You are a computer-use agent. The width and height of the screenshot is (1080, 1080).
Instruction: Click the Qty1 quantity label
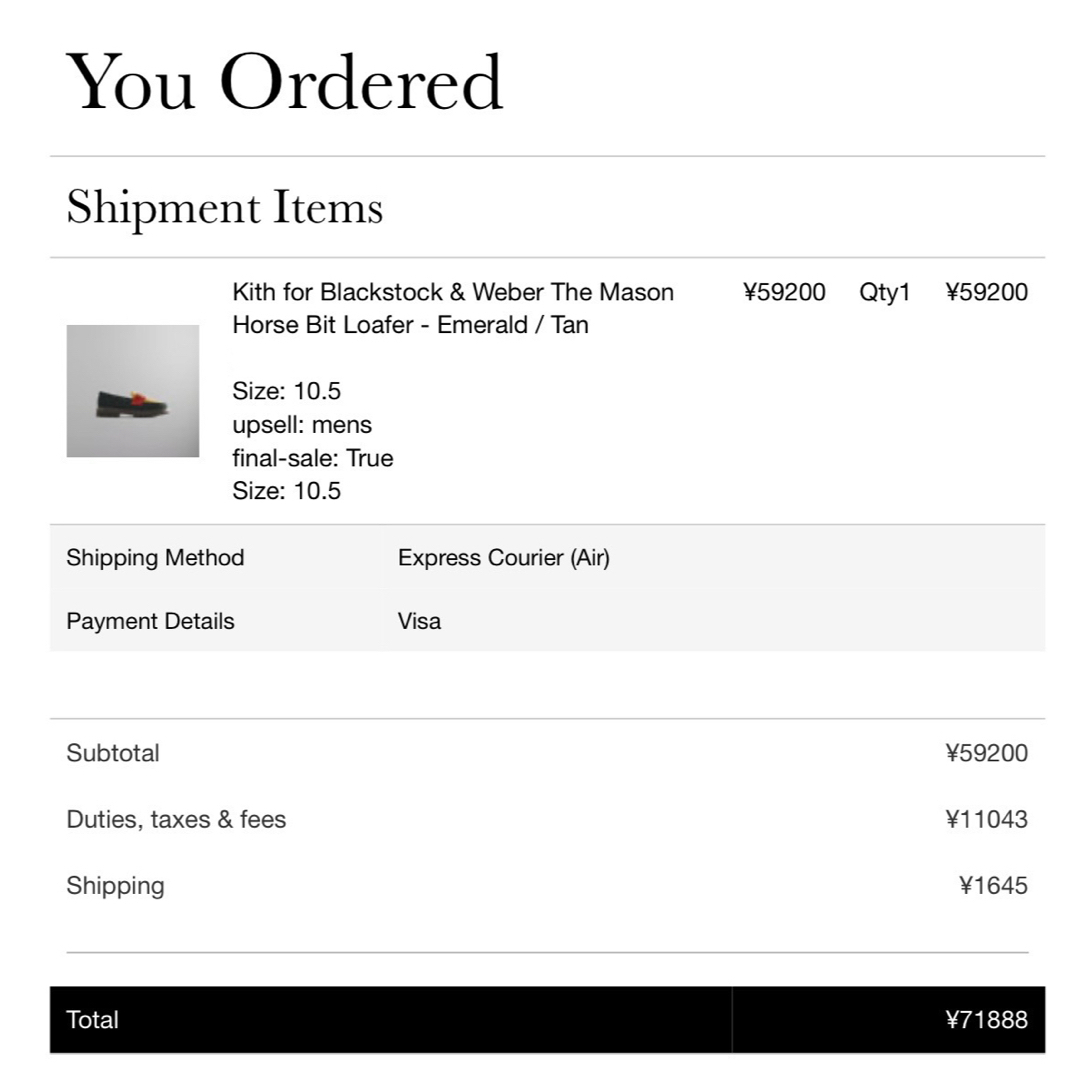884,293
